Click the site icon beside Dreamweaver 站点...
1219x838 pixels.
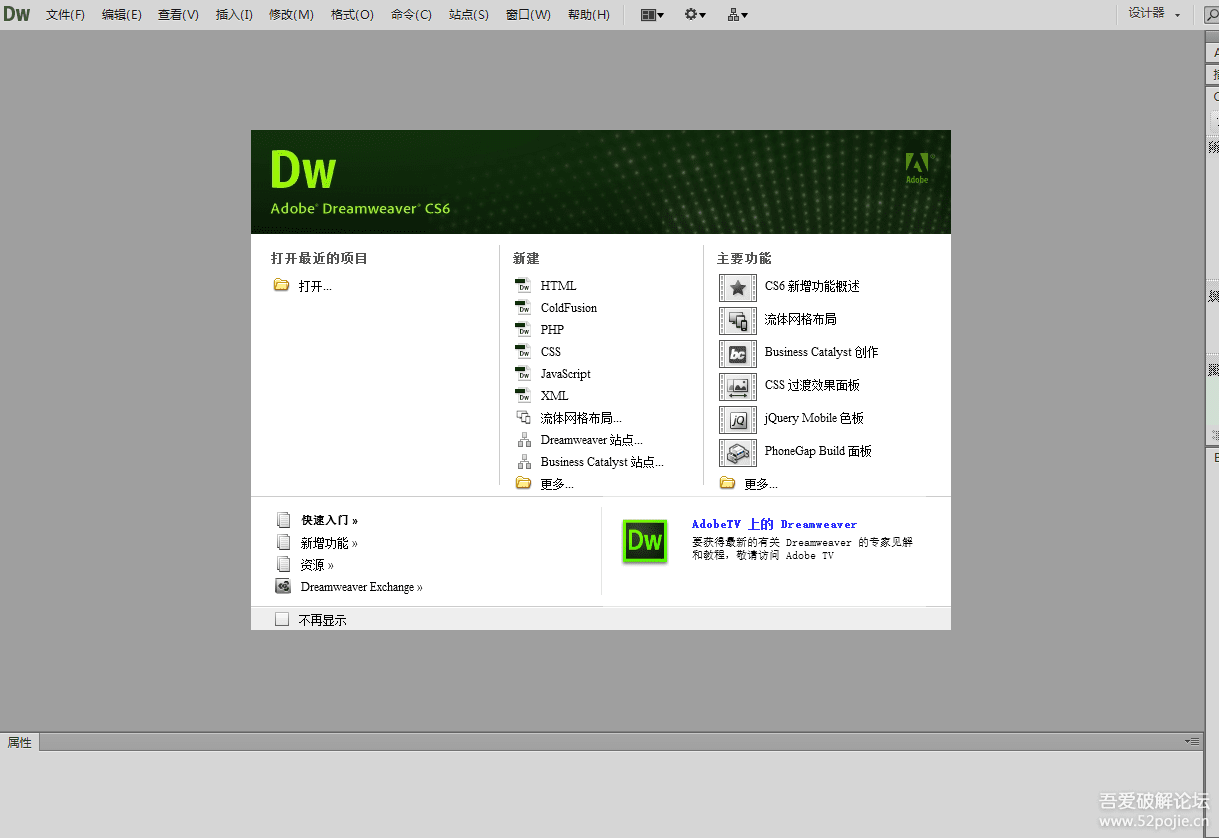tap(523, 439)
